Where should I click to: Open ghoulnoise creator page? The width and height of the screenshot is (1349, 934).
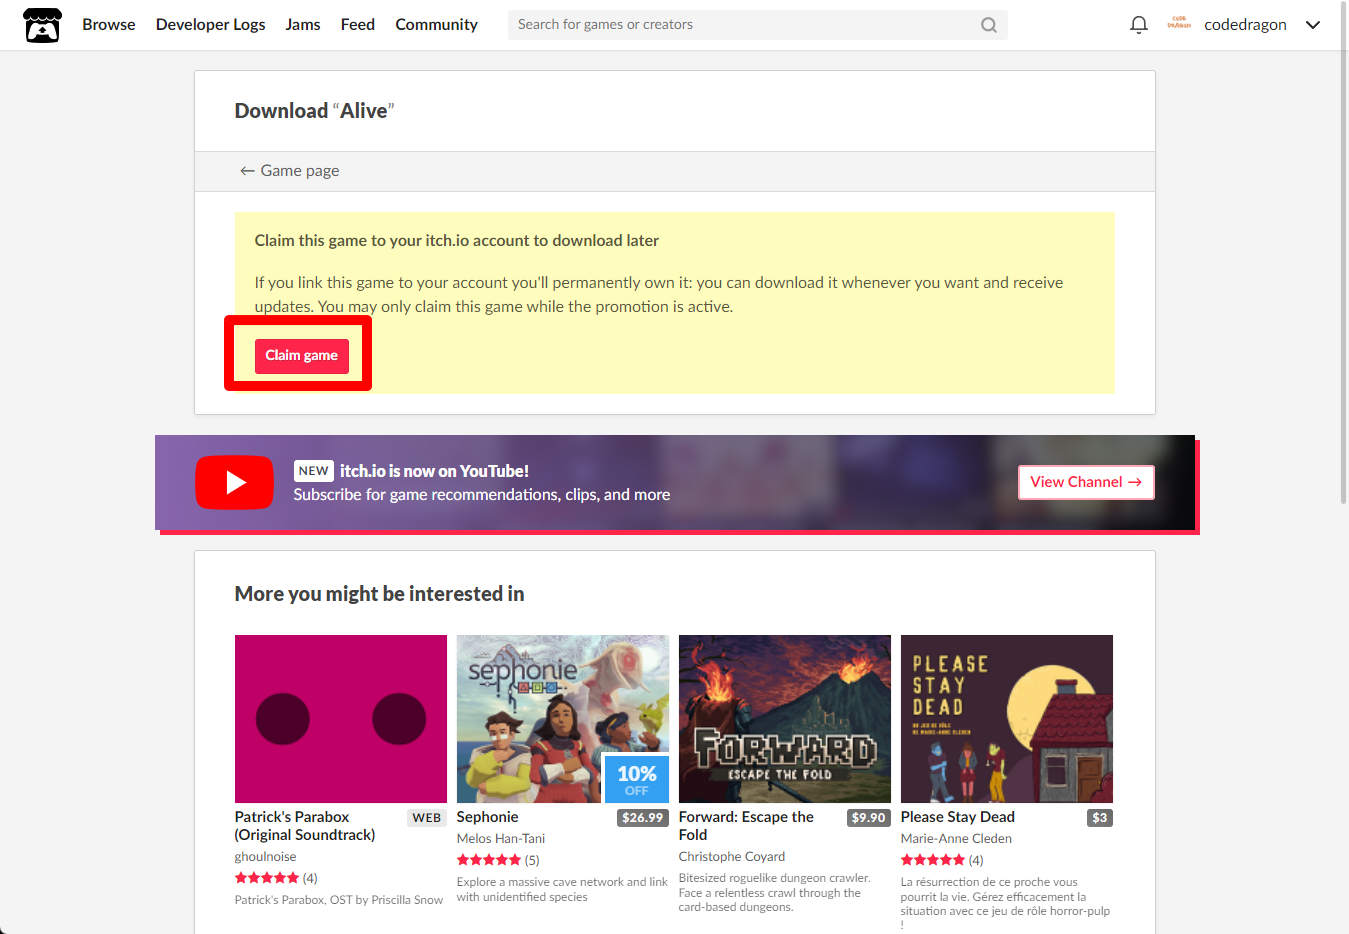point(265,857)
